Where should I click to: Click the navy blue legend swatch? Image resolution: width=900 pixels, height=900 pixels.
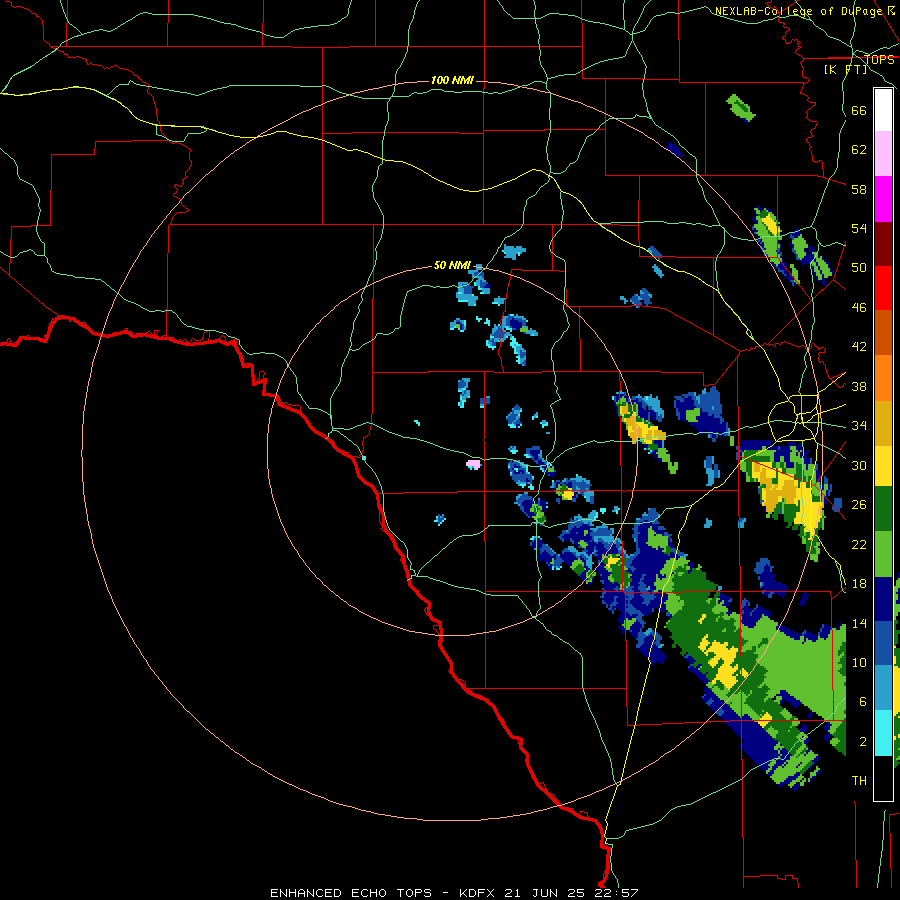(x=883, y=599)
